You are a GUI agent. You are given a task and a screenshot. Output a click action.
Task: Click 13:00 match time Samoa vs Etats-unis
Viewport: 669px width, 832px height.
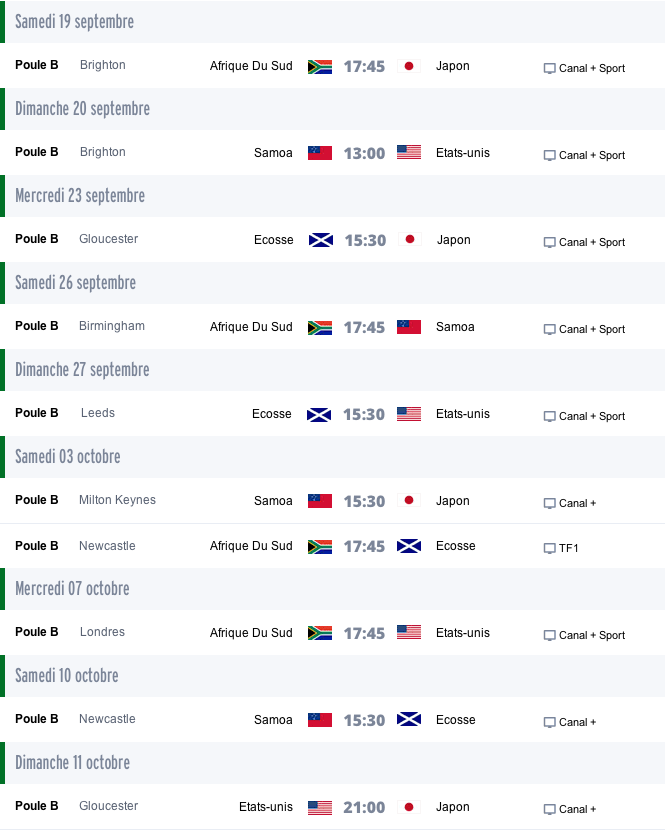pos(364,153)
